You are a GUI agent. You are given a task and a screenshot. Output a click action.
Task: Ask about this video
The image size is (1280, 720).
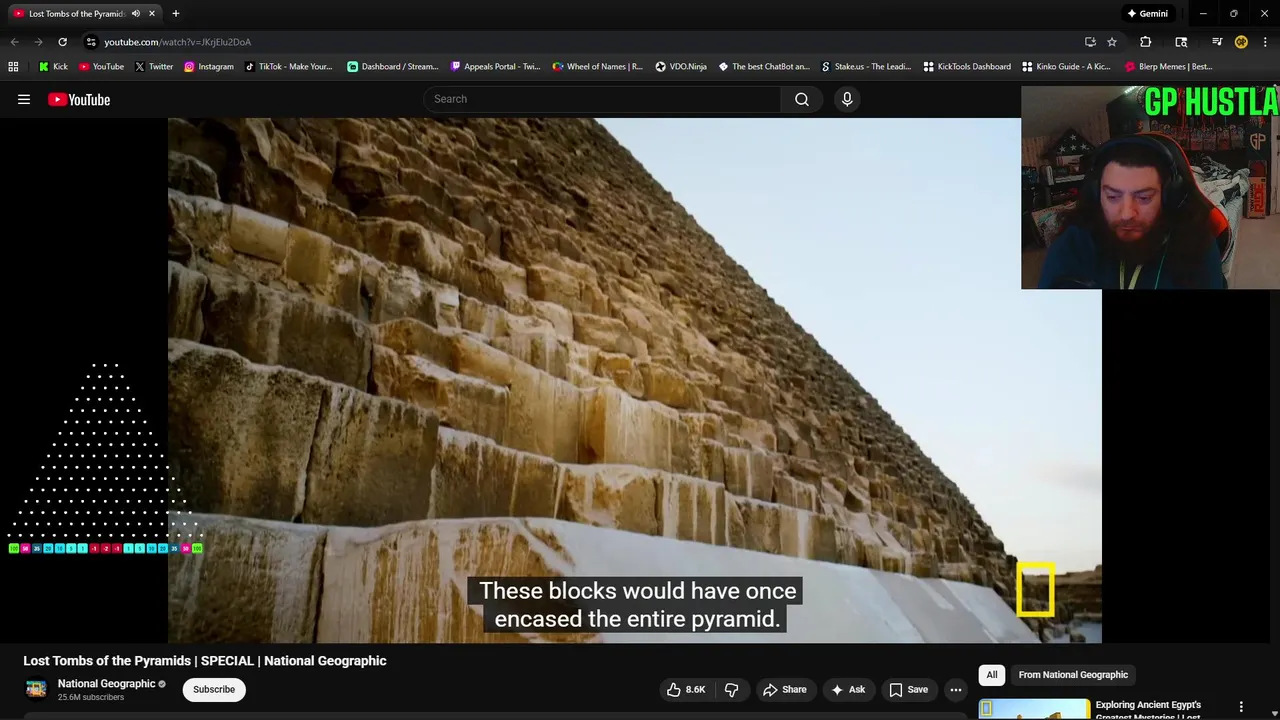click(x=847, y=689)
